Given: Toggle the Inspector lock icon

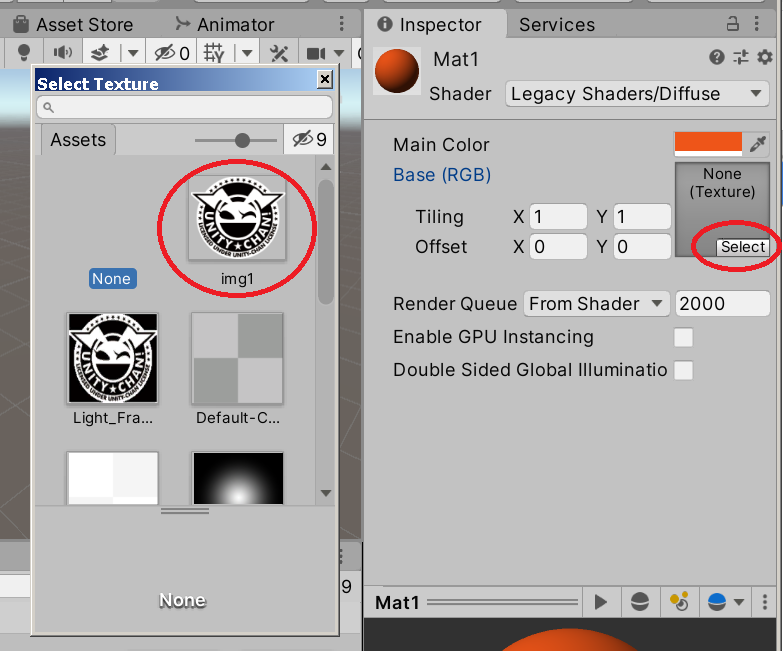Looking at the screenshot, I should pos(733,23).
